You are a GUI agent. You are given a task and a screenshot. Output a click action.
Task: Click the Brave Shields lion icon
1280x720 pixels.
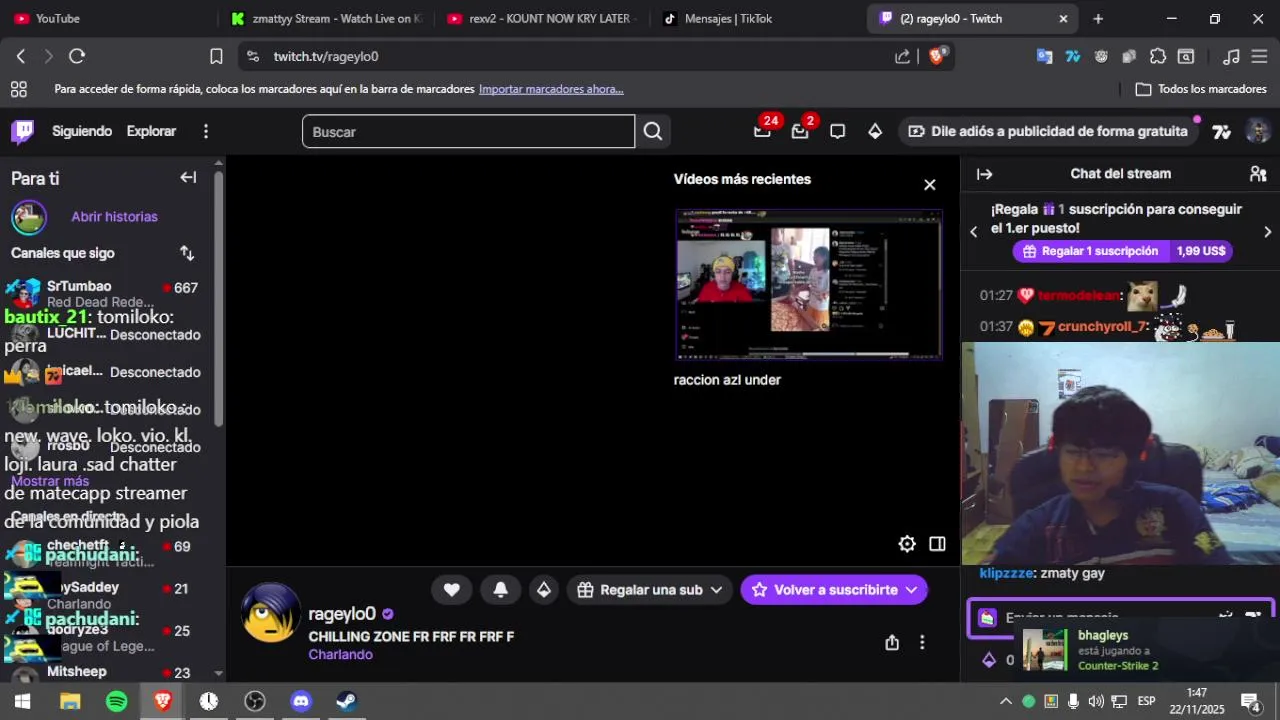click(x=937, y=56)
